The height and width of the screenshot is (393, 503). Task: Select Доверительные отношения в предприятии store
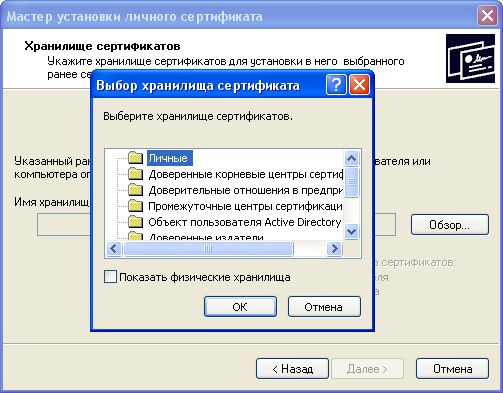point(245,190)
